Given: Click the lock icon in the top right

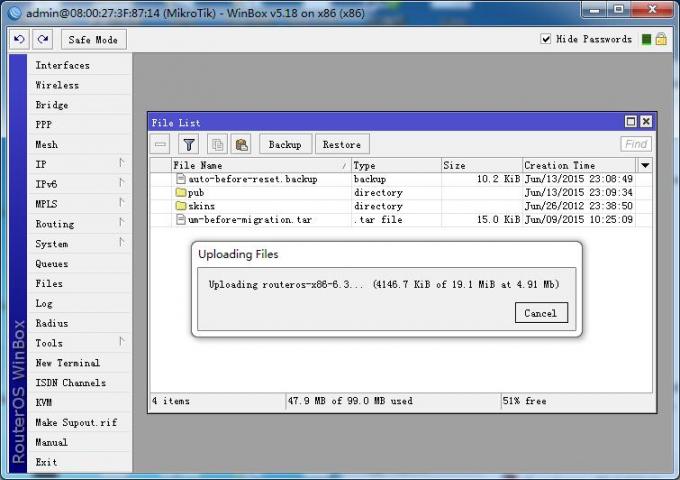Looking at the screenshot, I should tap(661, 39).
